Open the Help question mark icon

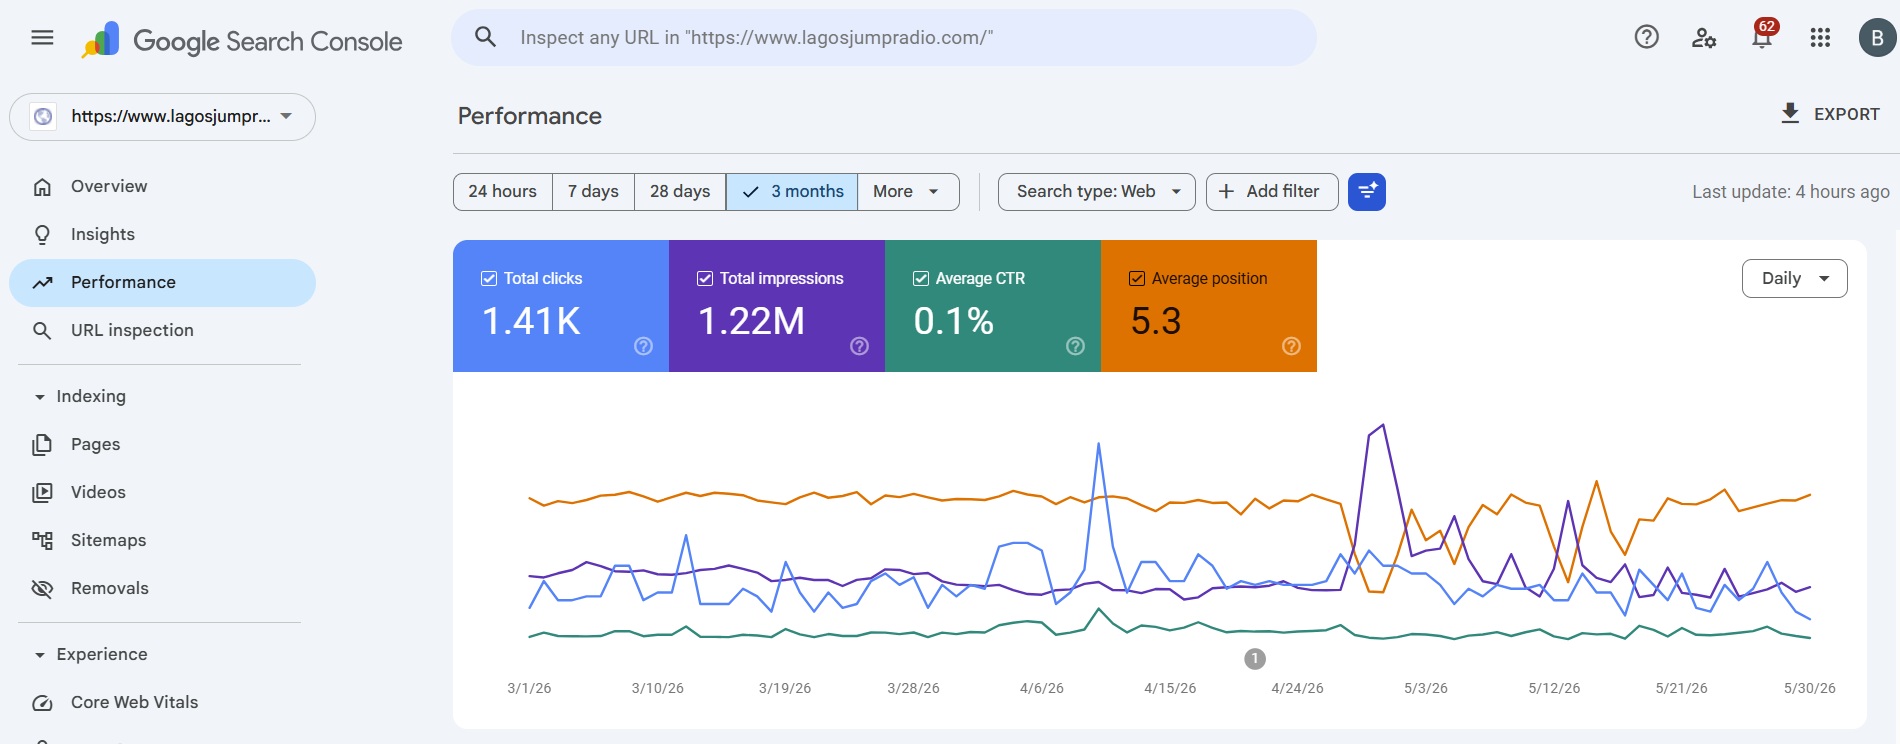(1646, 37)
